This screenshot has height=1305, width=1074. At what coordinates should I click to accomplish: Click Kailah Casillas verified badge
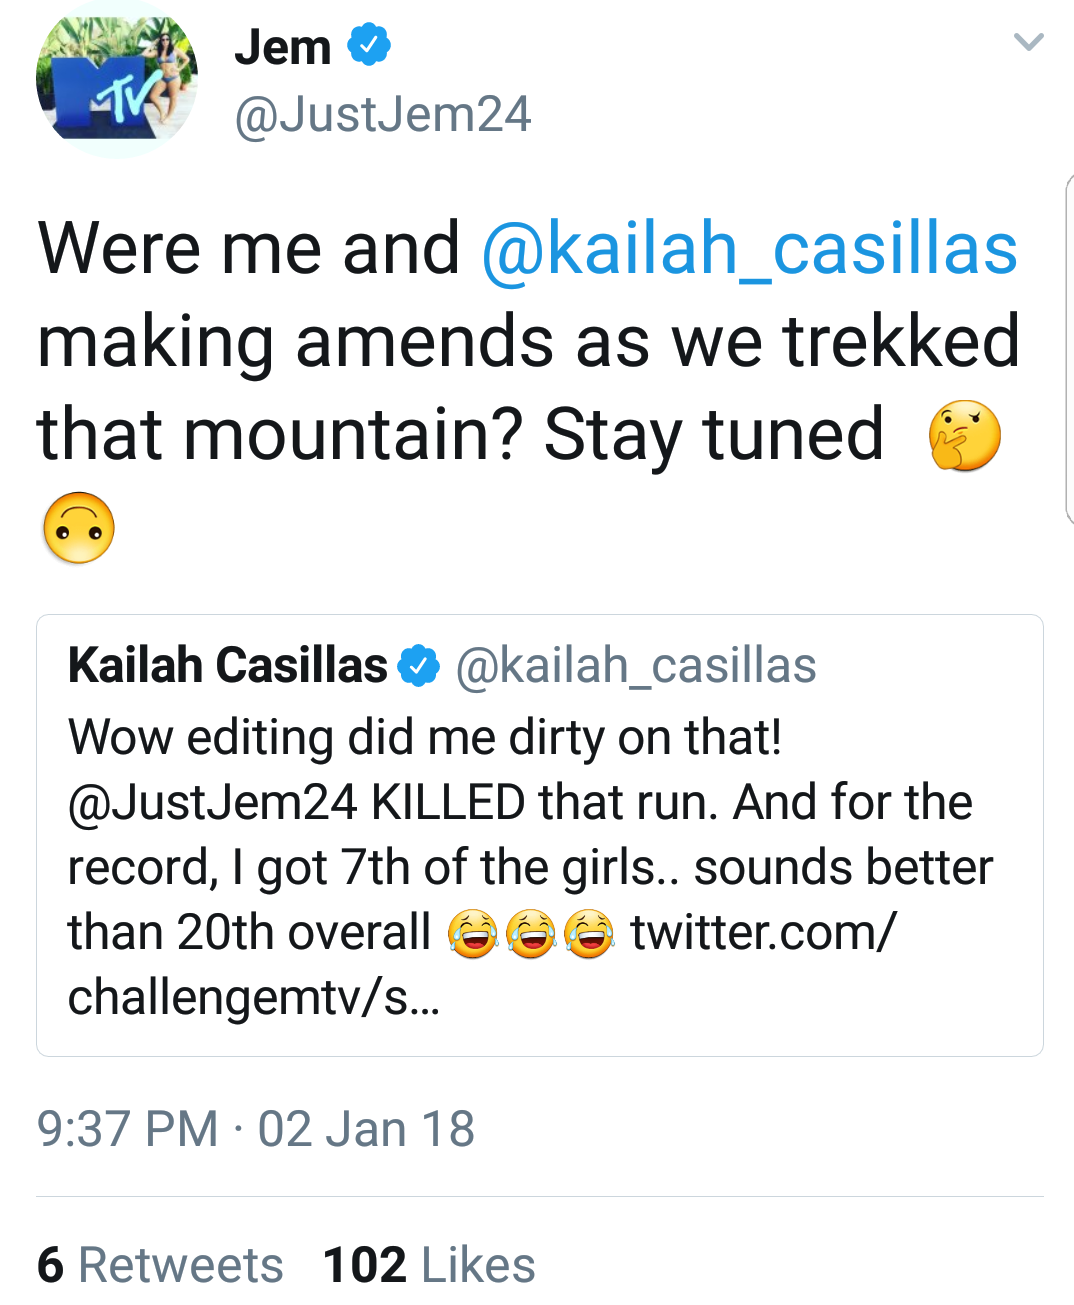(x=419, y=667)
